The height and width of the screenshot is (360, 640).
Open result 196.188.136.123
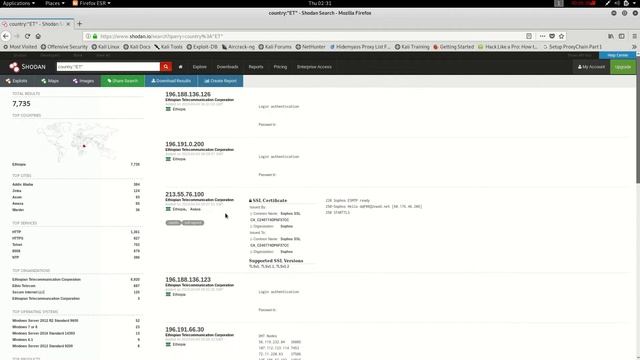(x=188, y=280)
